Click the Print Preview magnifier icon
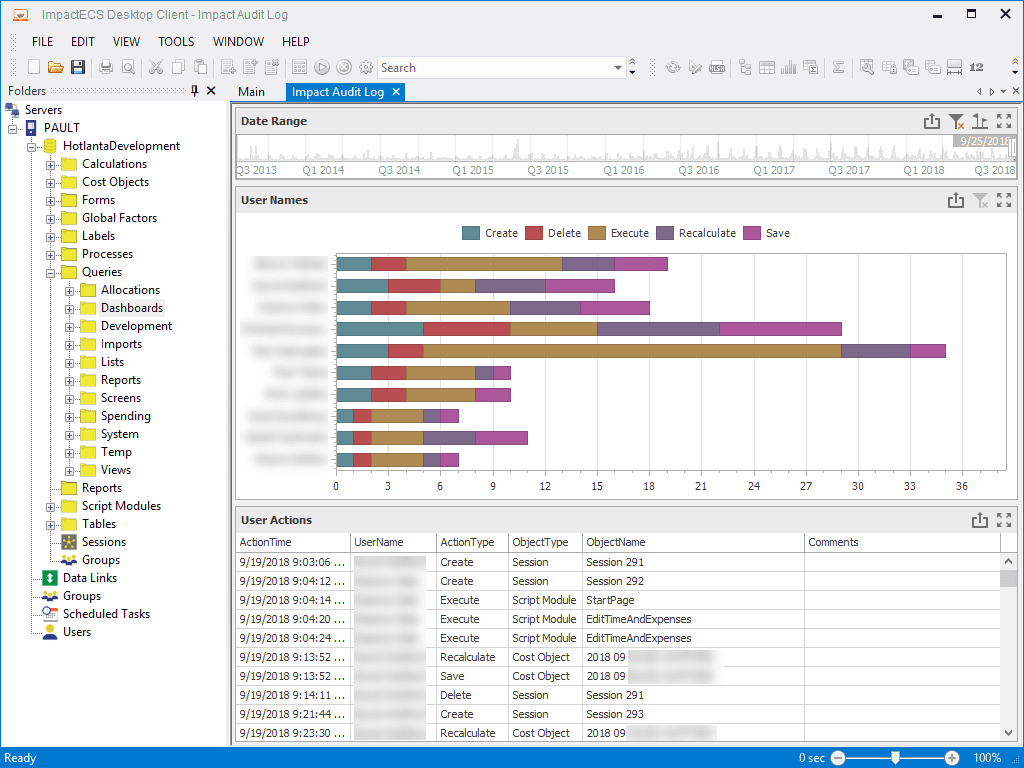Viewport: 1024px width, 768px height. tap(129, 67)
